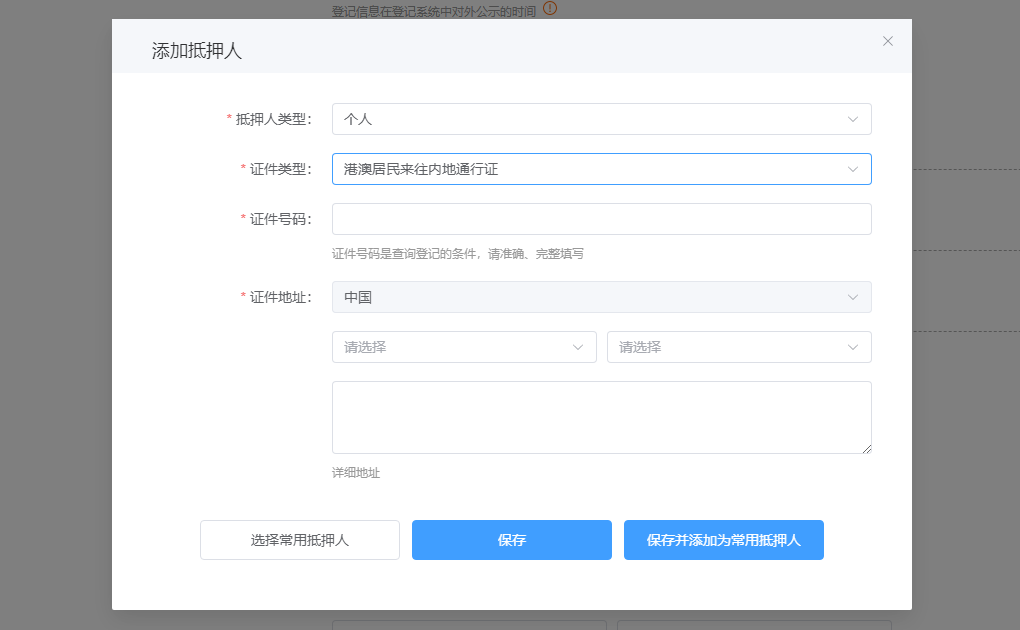This screenshot has height=630, width=1020.
Task: Open the first 请选择 province dropdown
Action: [x=464, y=348]
